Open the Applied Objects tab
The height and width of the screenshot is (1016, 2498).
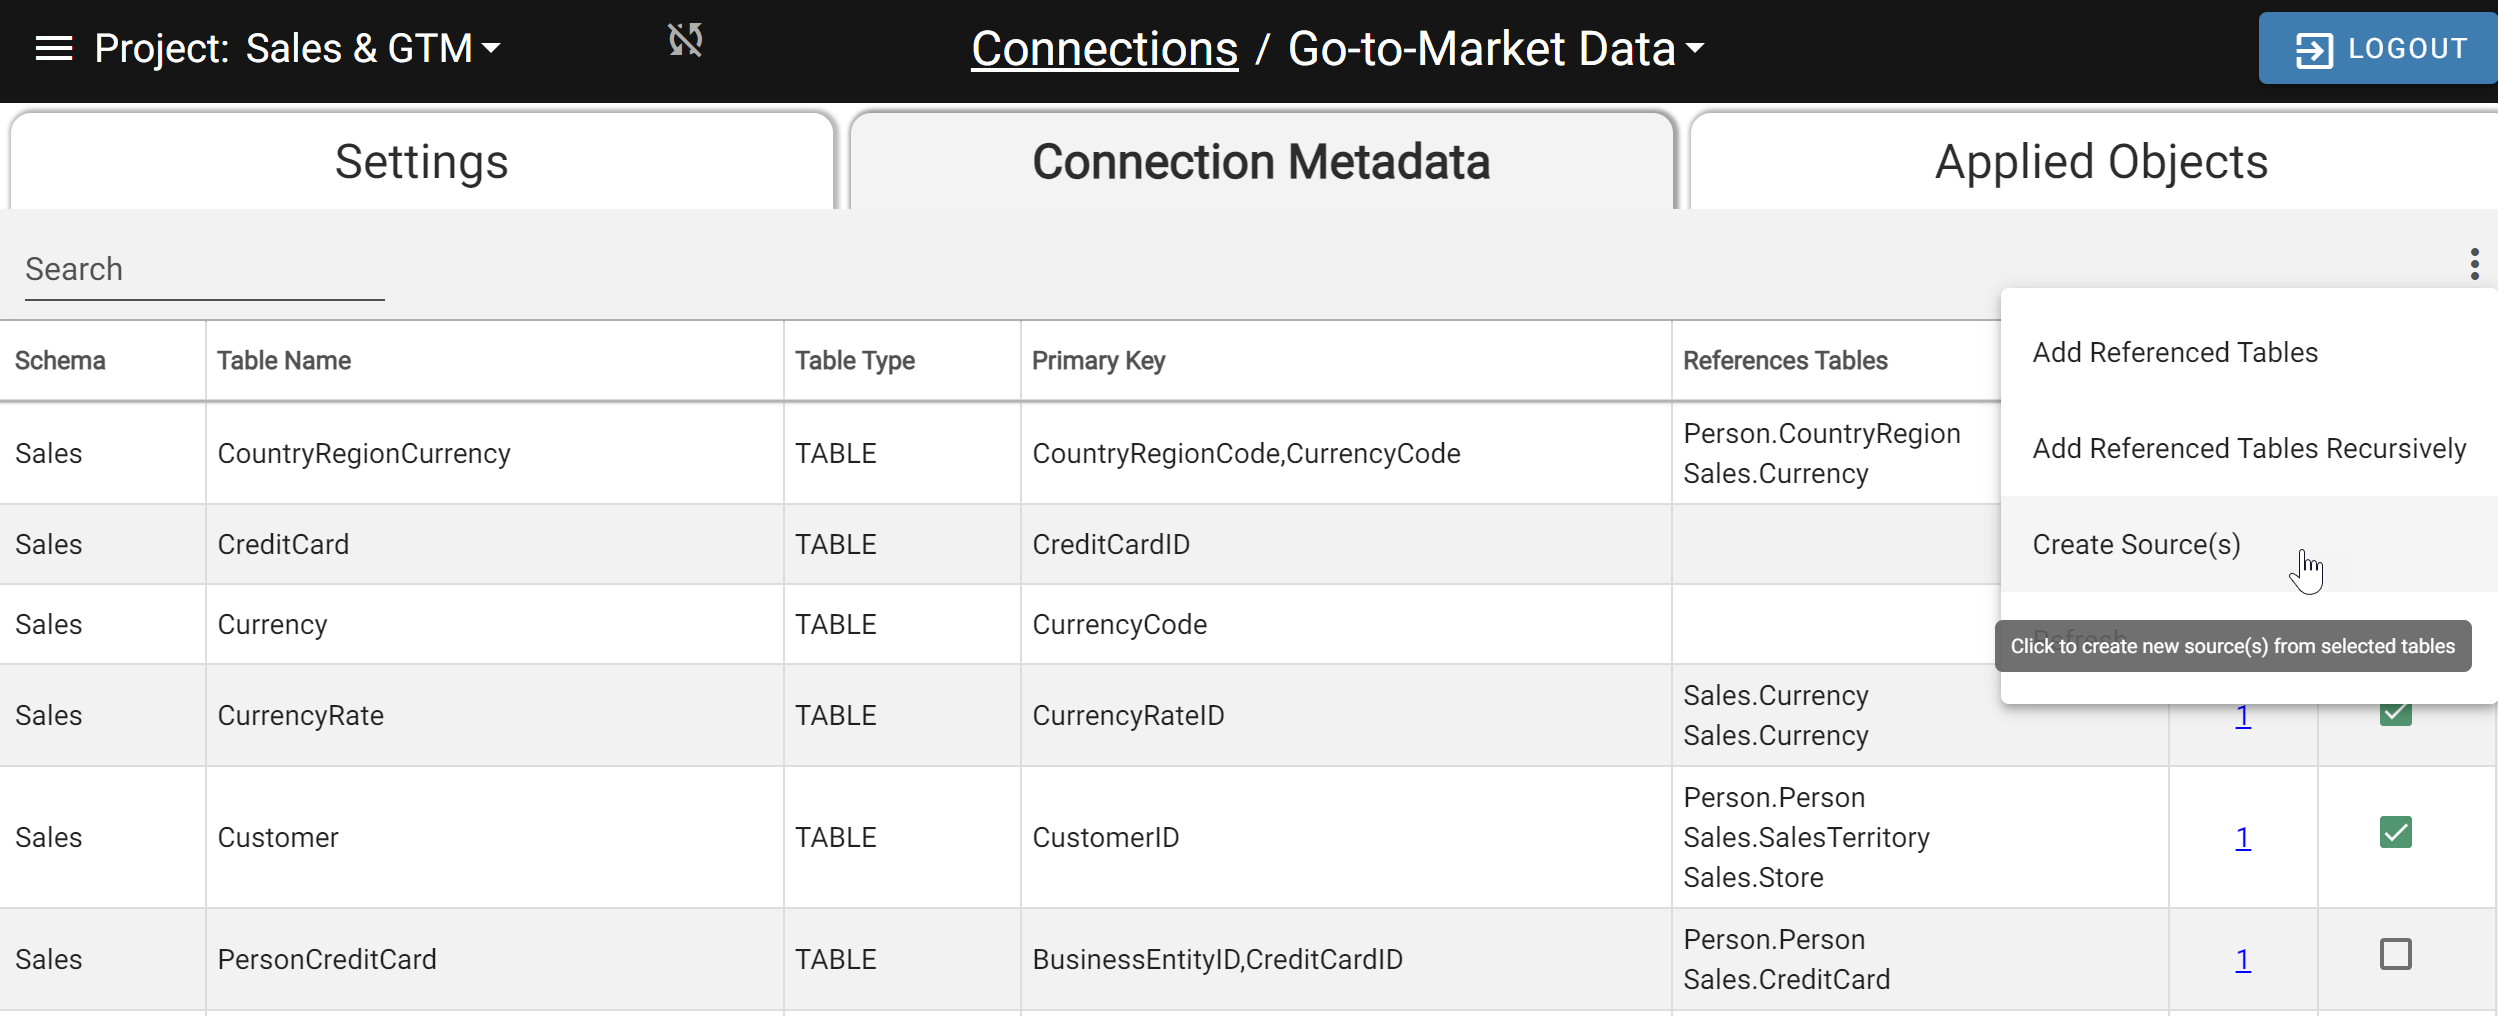[2100, 162]
